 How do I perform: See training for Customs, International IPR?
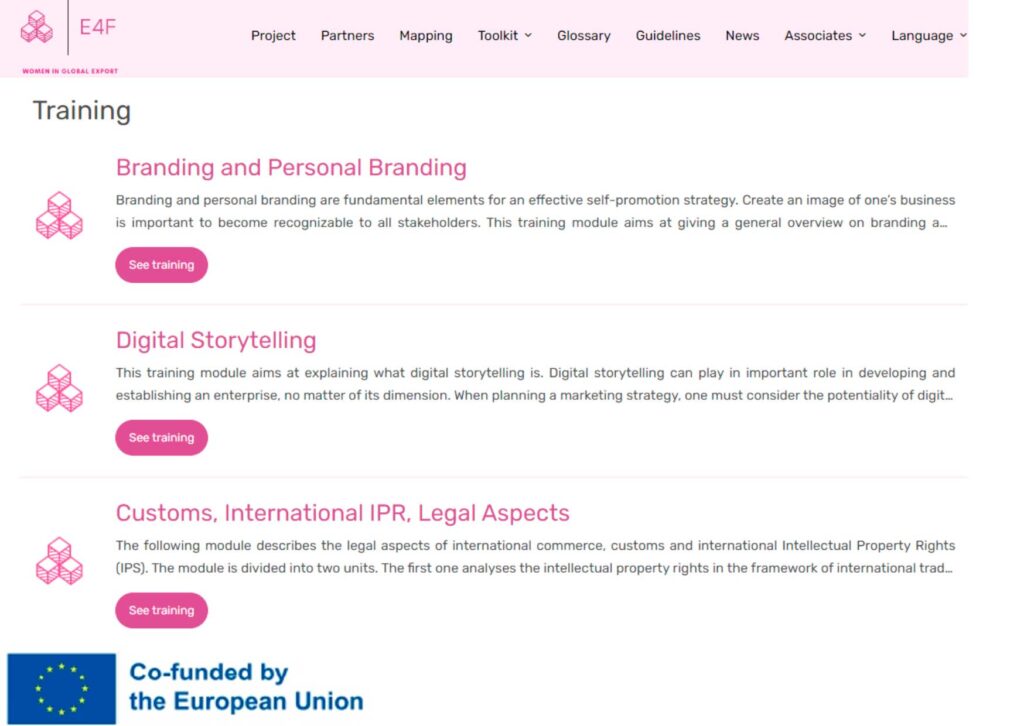click(x=161, y=610)
